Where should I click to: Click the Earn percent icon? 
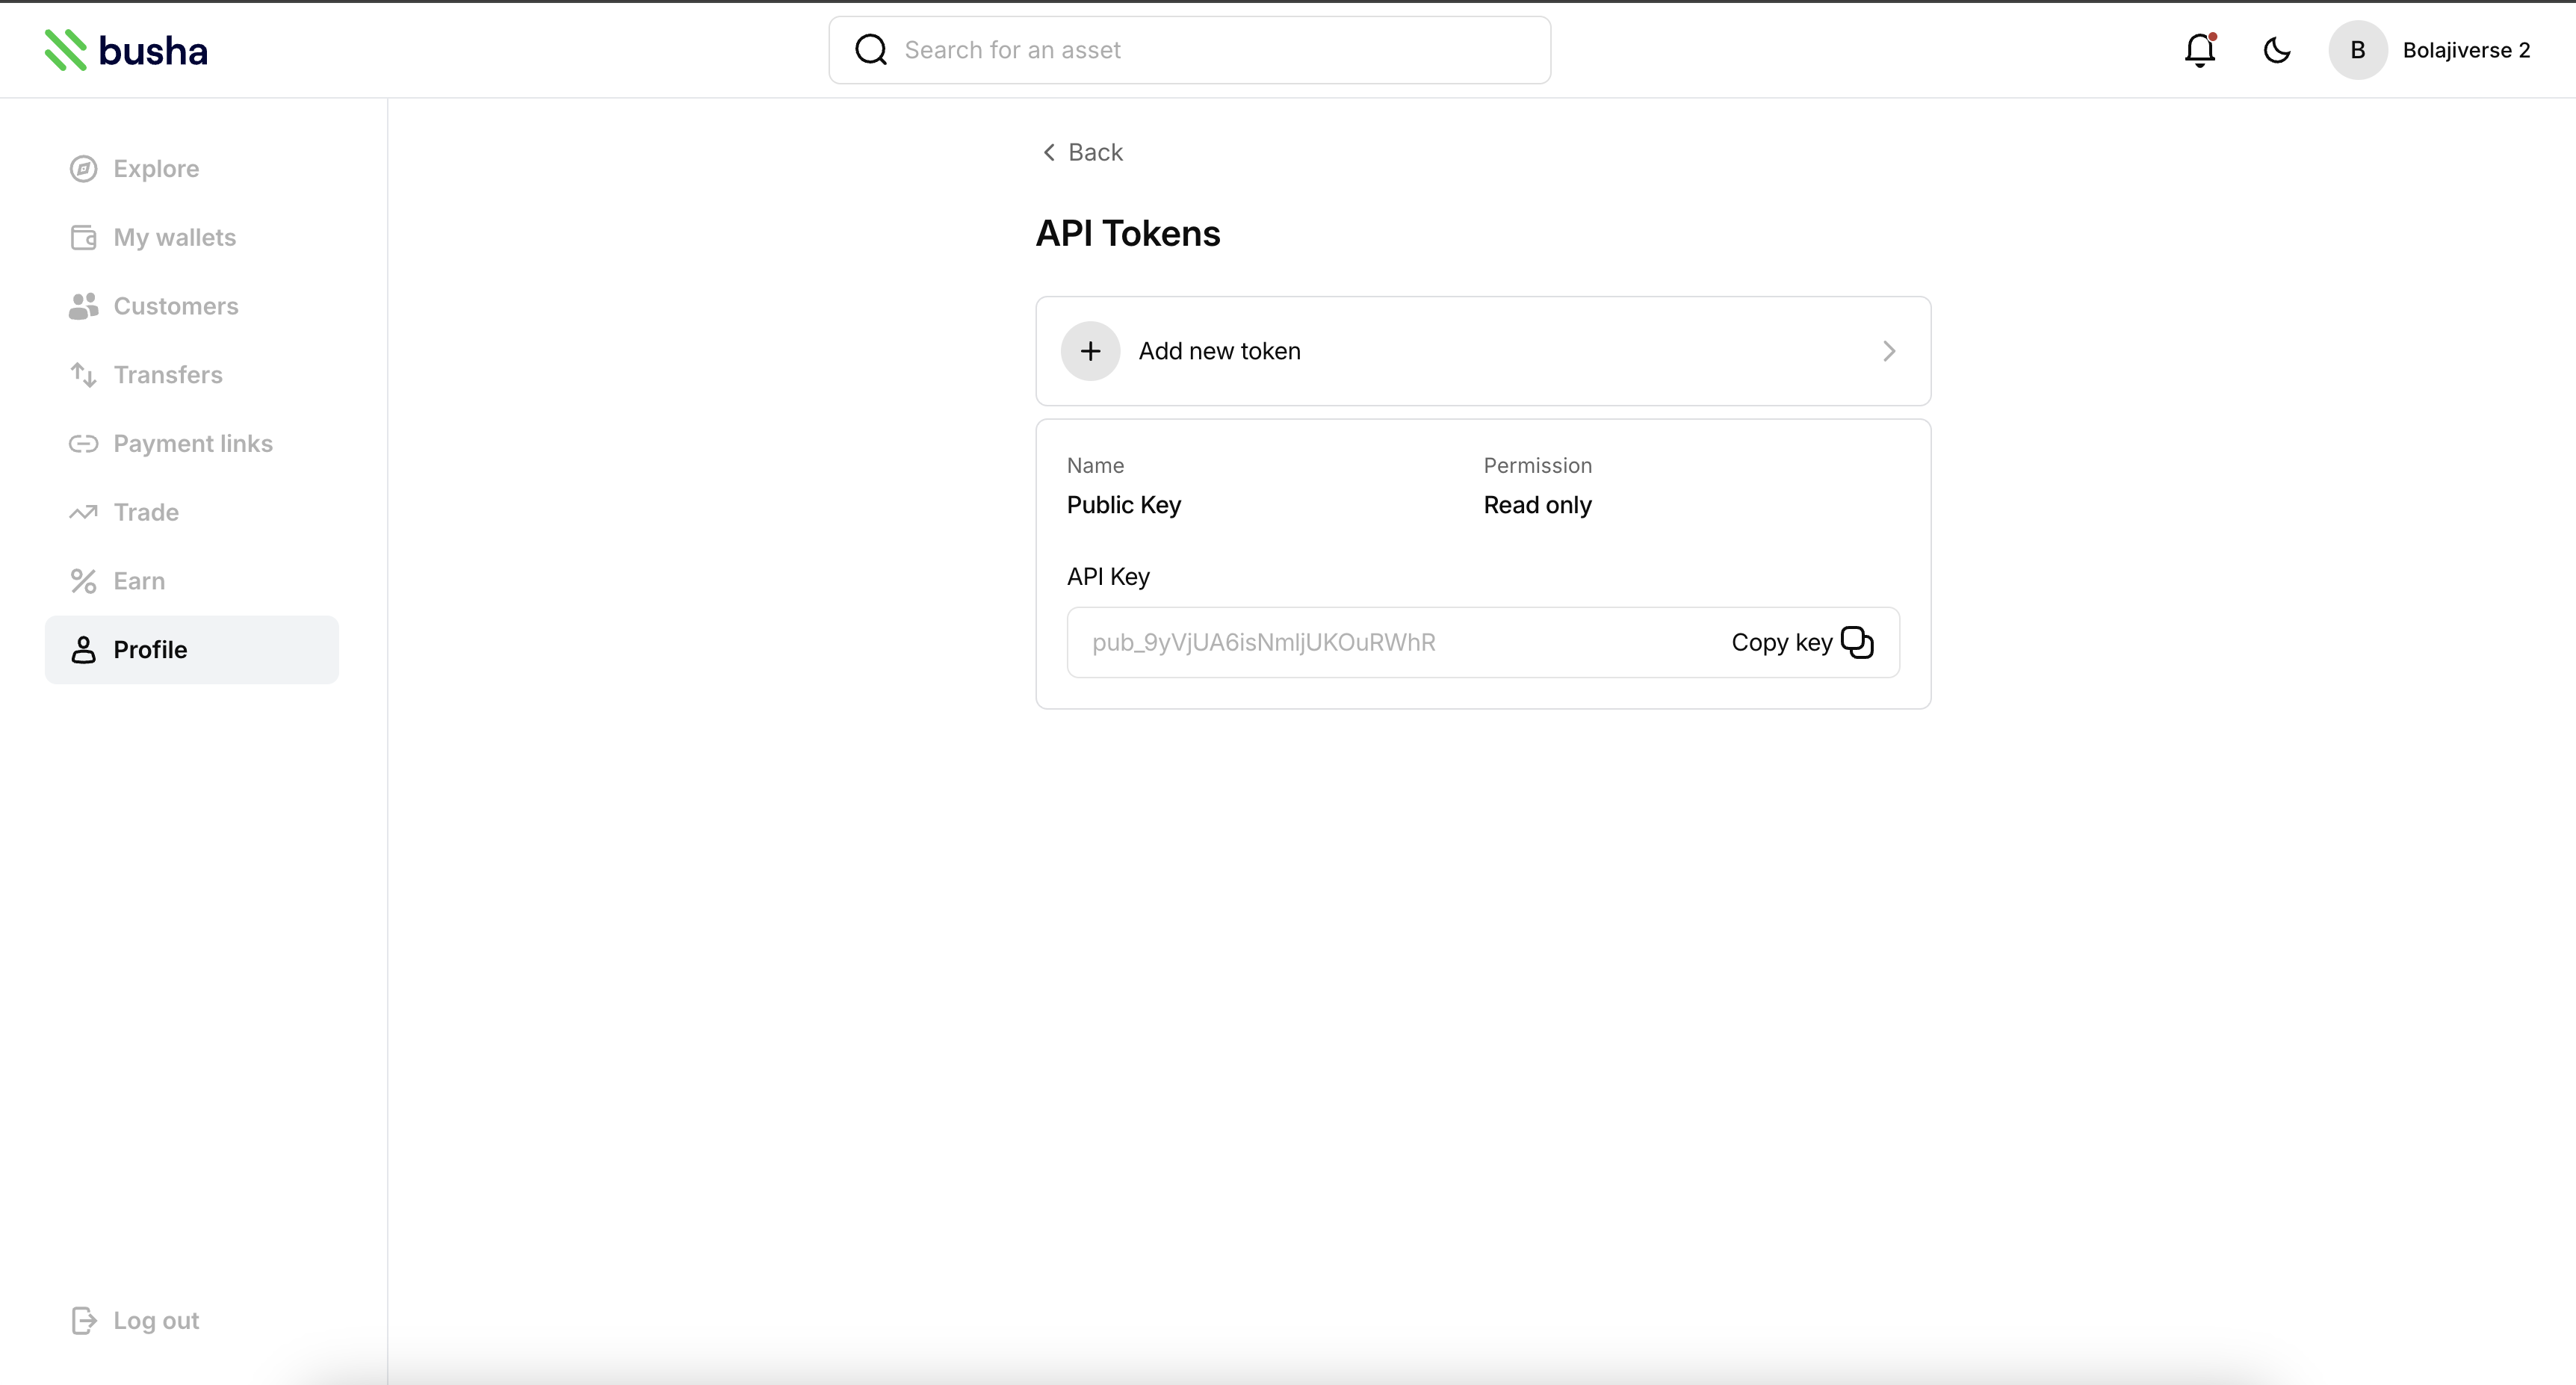pos(83,581)
